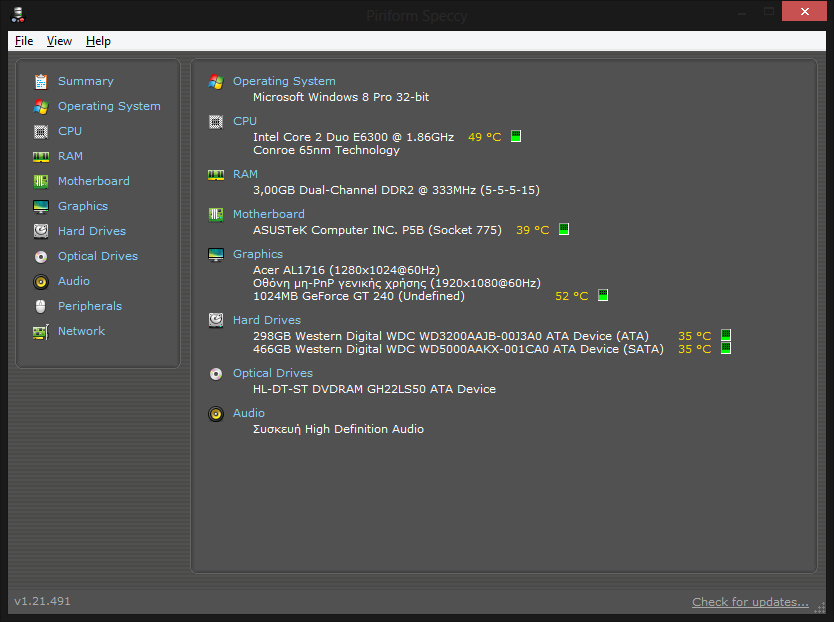834x622 pixels.
Task: Click the Hard Drives icon in sidebar
Action: coord(41,231)
